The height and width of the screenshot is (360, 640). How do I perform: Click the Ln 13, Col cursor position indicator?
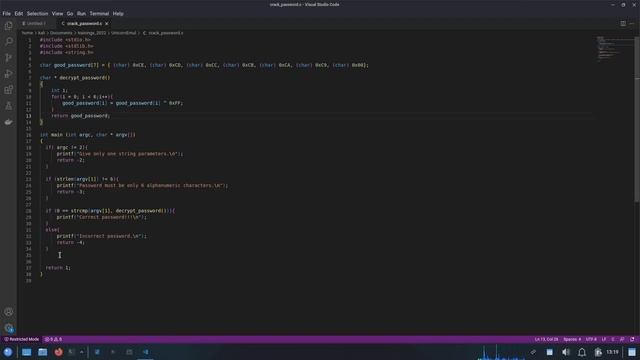546,339
